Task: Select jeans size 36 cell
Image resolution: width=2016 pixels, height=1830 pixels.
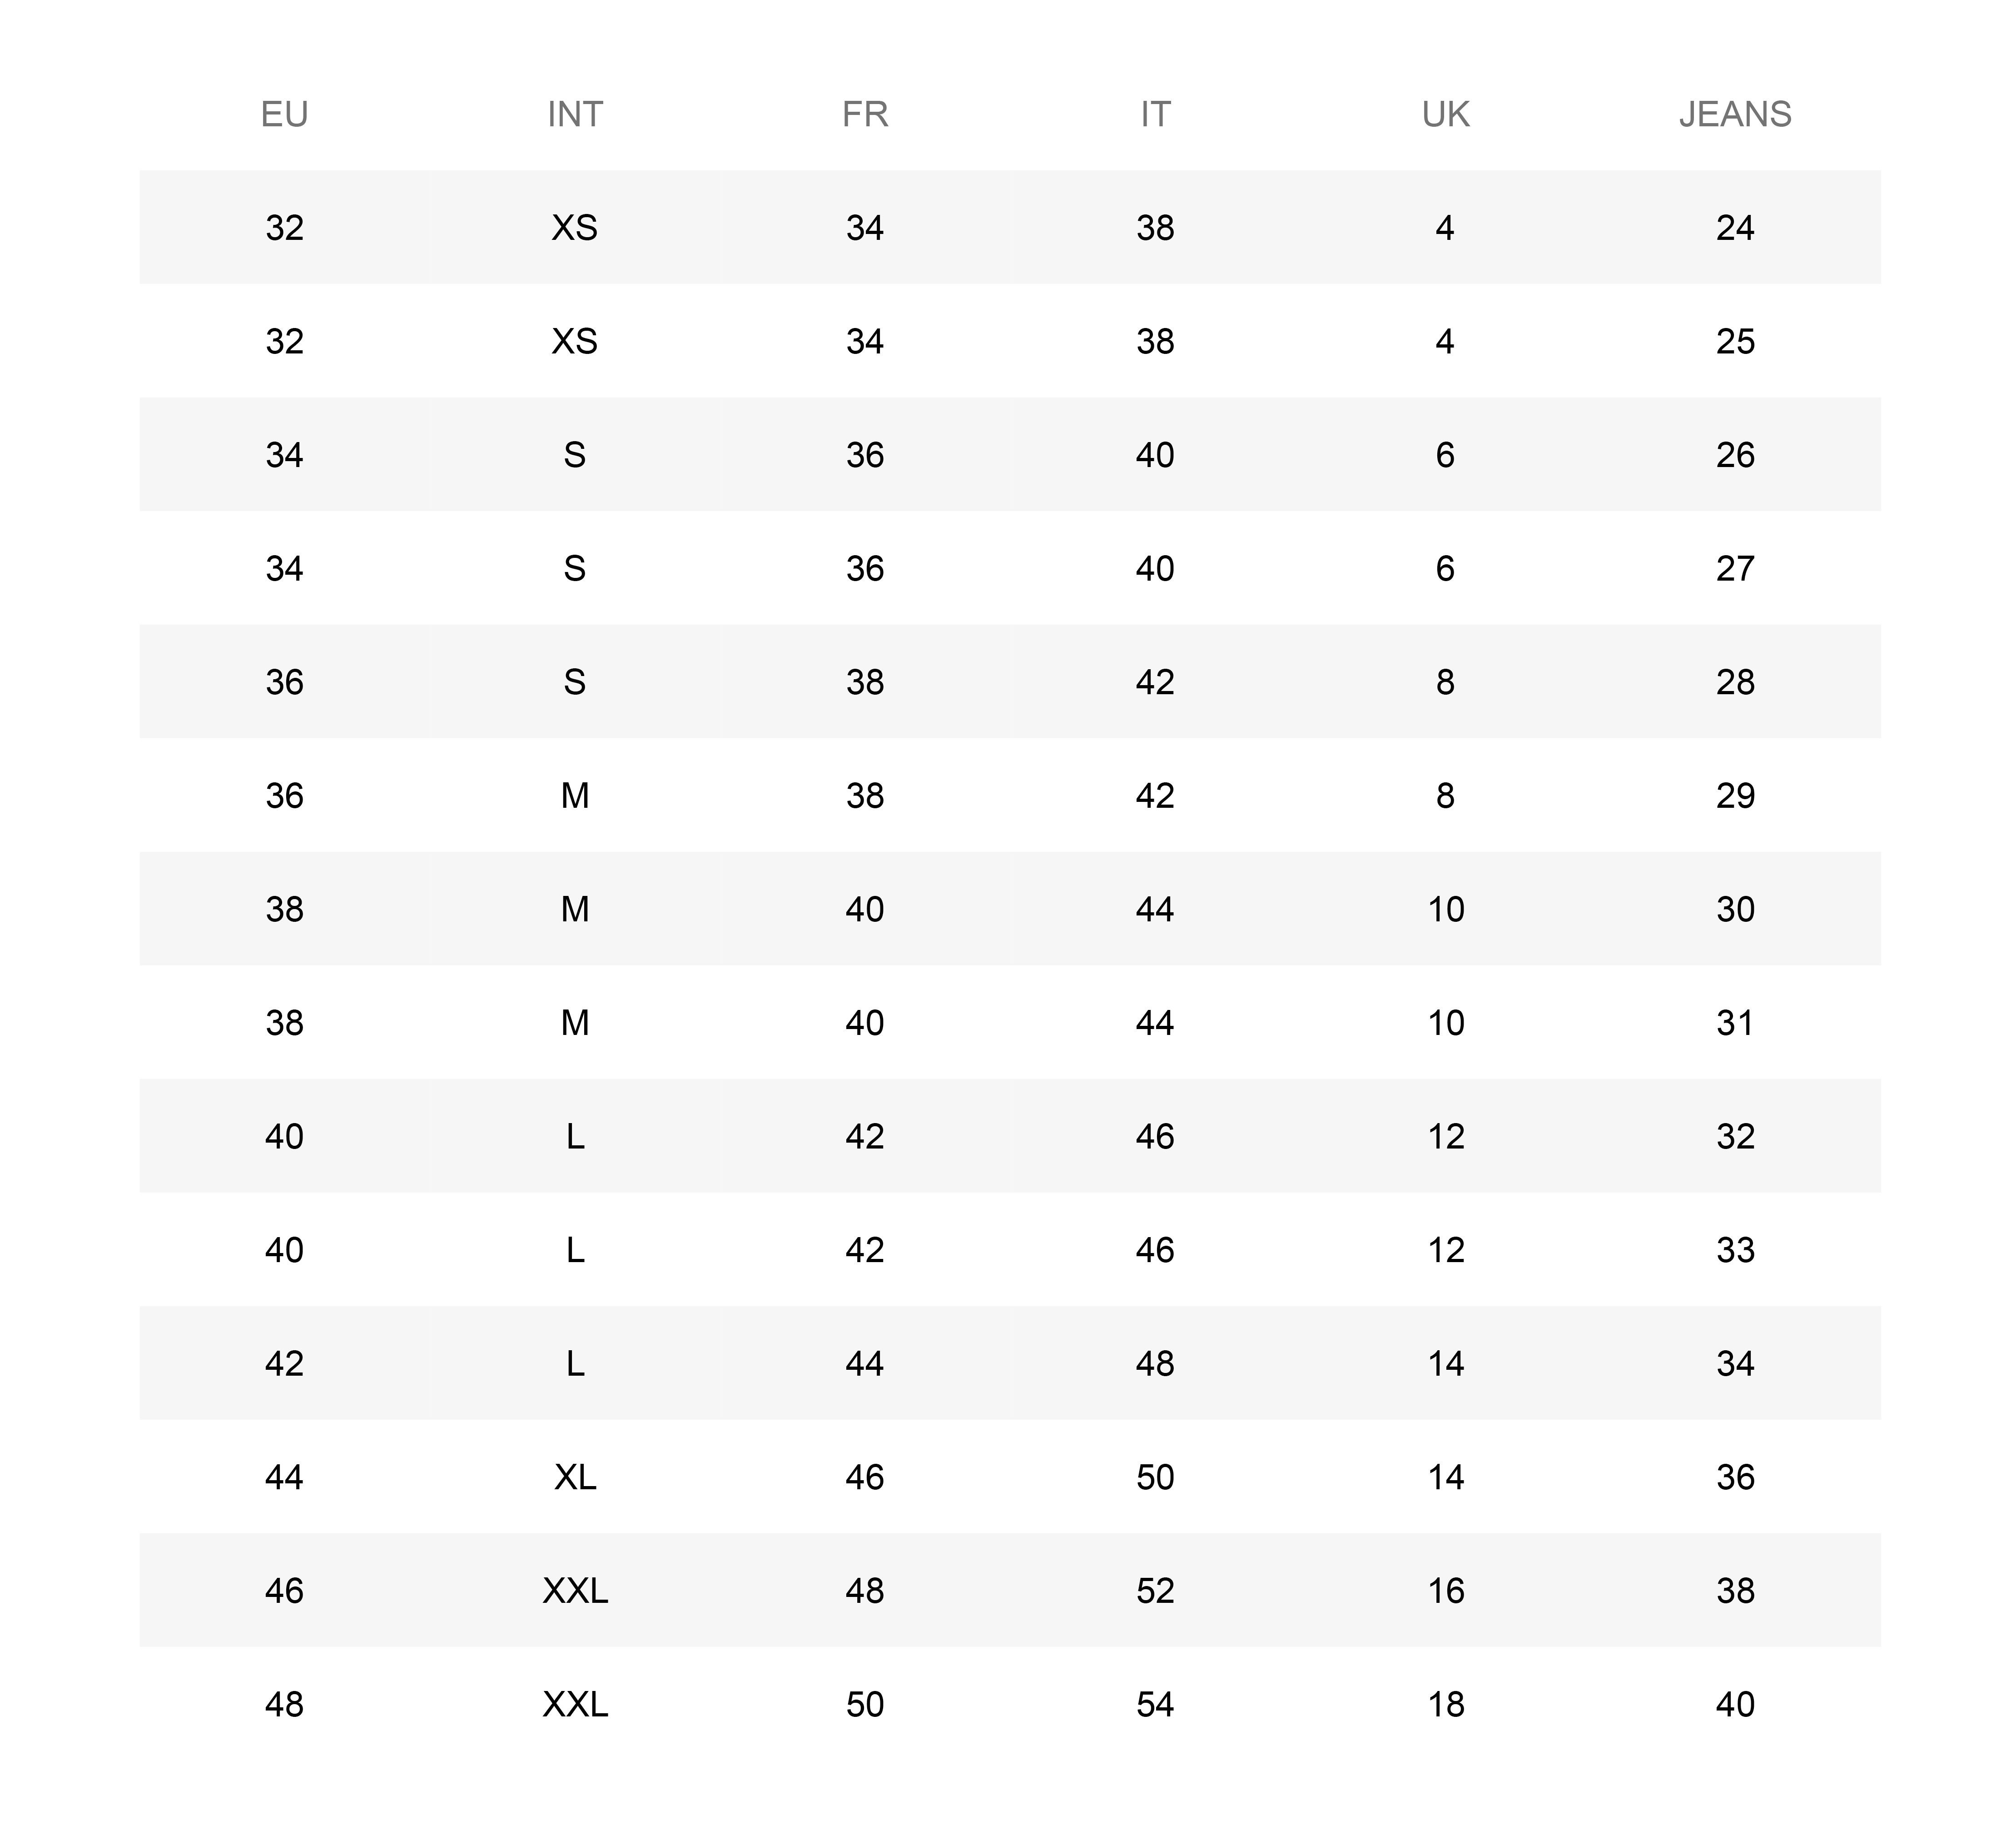Action: point(1735,1477)
